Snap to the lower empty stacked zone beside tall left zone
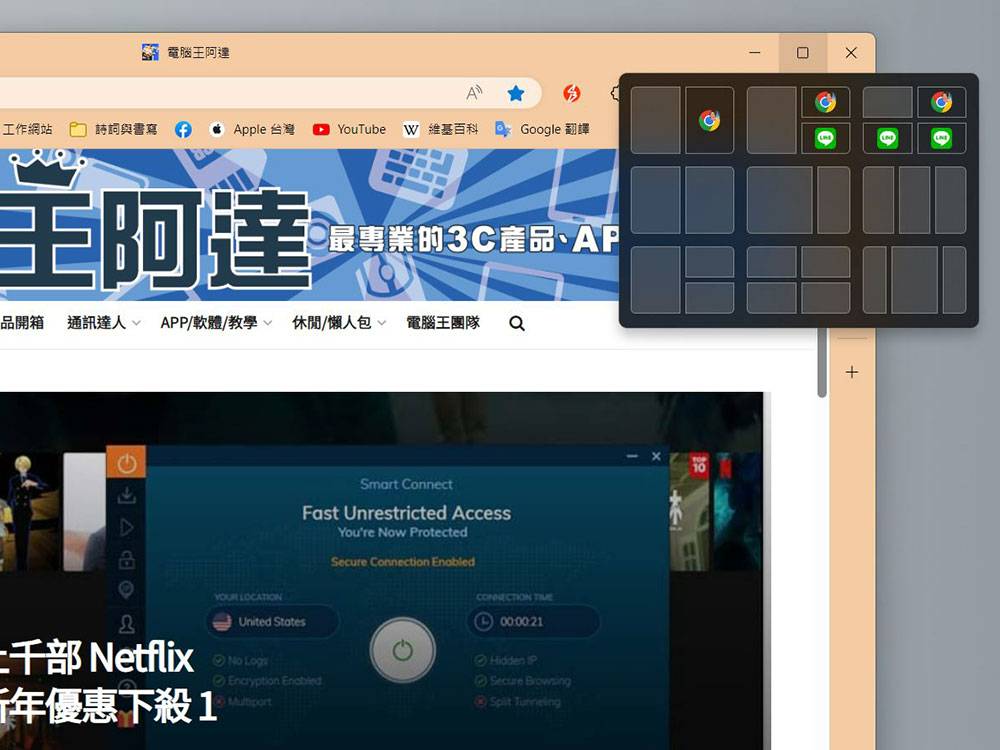The height and width of the screenshot is (750, 1000). point(709,298)
